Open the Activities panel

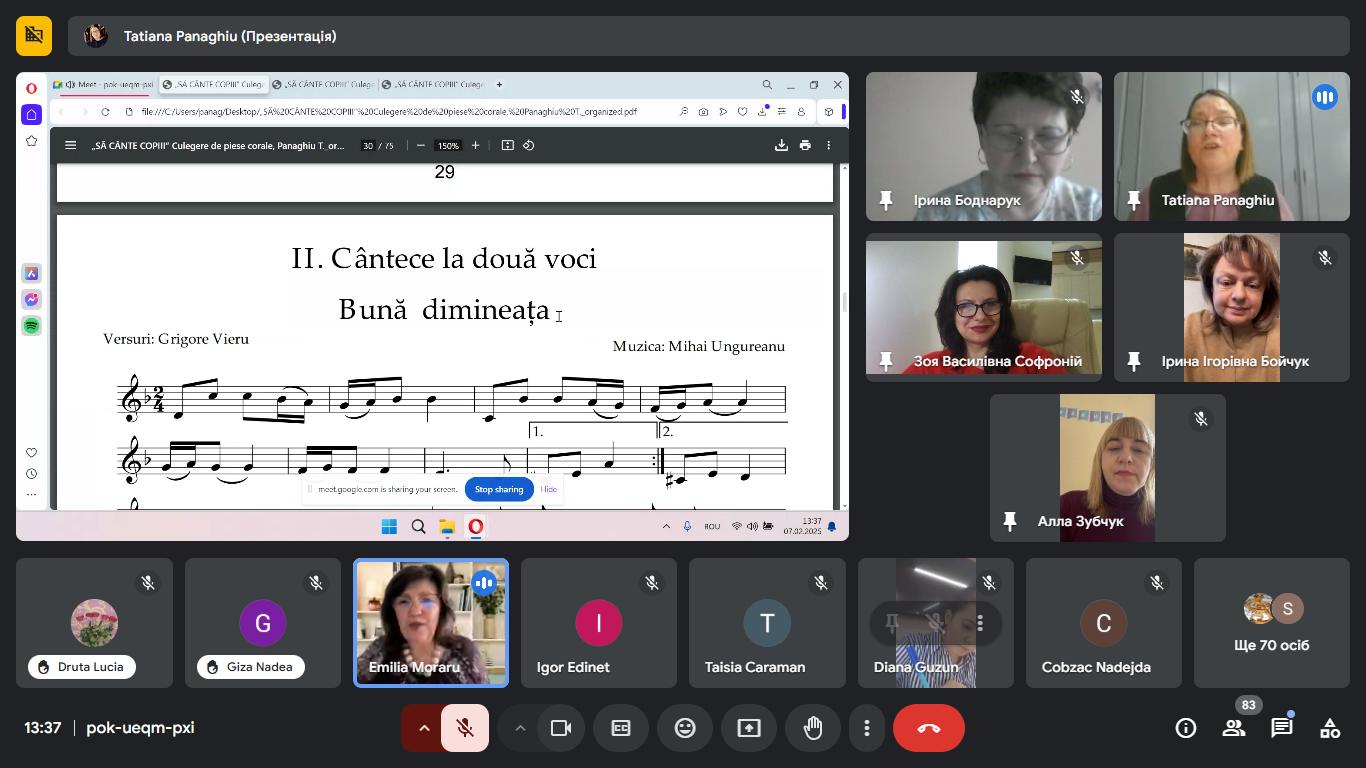tap(1330, 728)
